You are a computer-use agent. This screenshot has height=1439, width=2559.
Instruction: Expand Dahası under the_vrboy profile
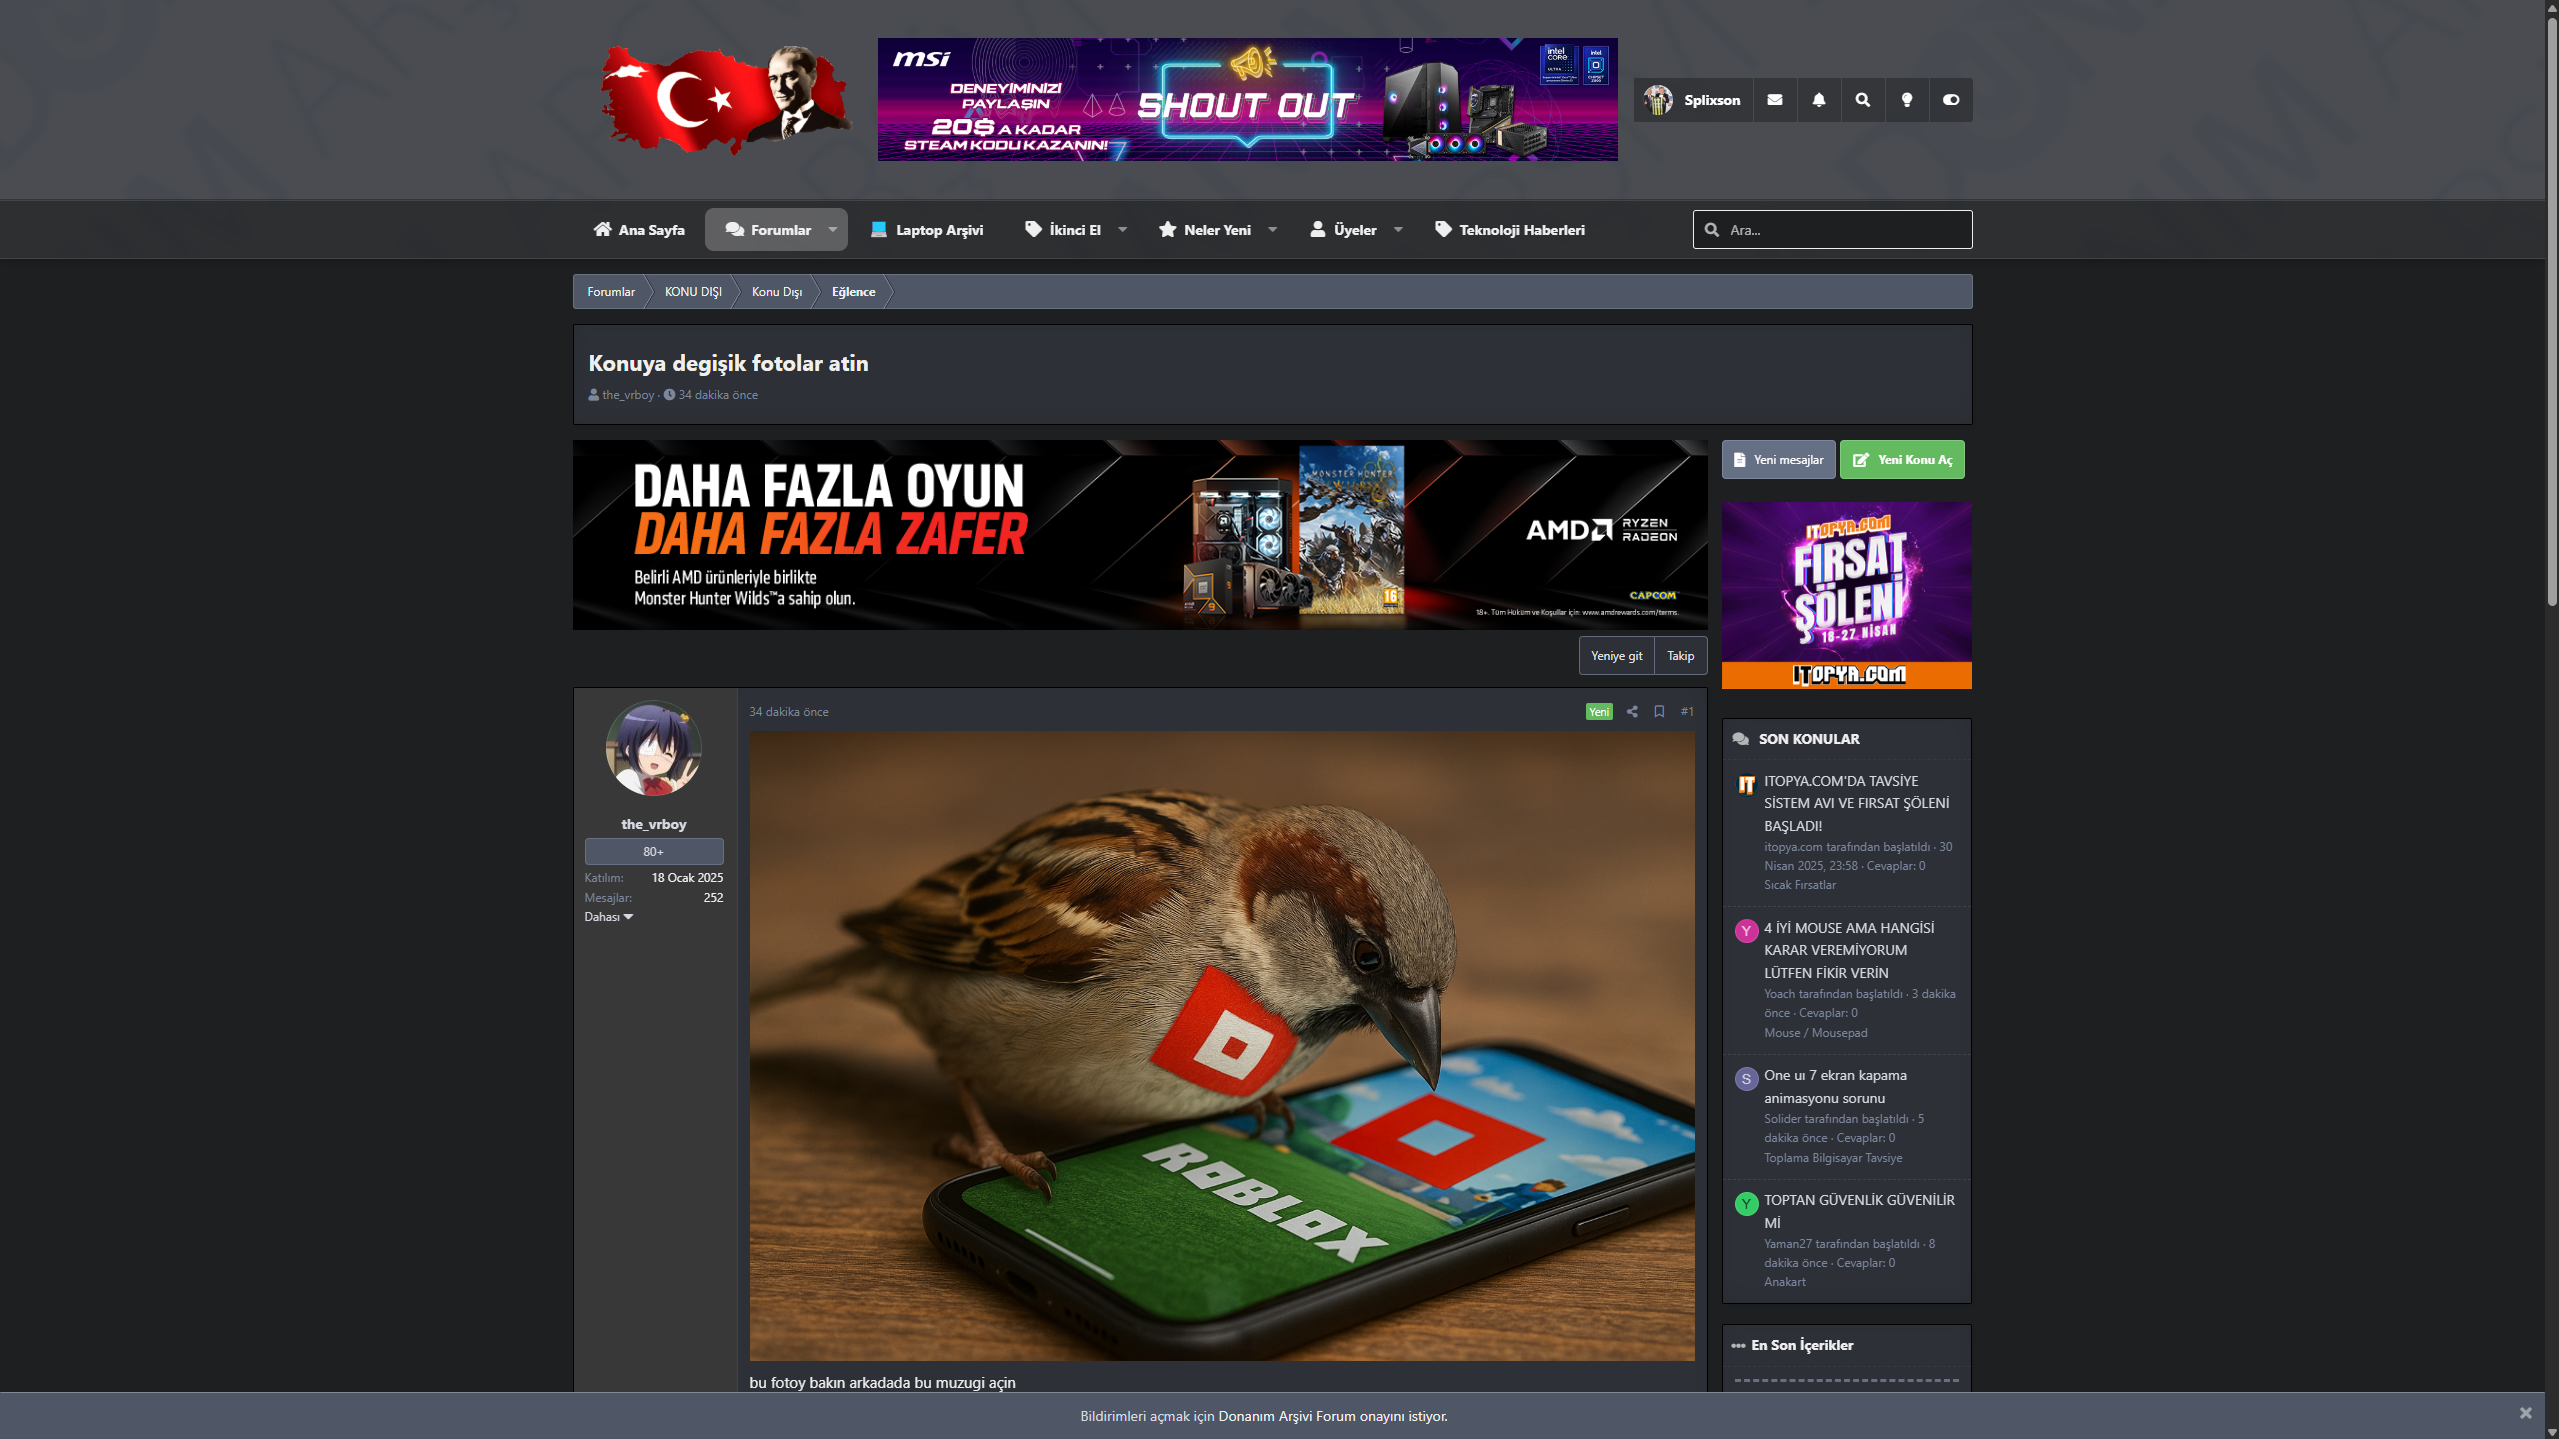click(x=608, y=917)
